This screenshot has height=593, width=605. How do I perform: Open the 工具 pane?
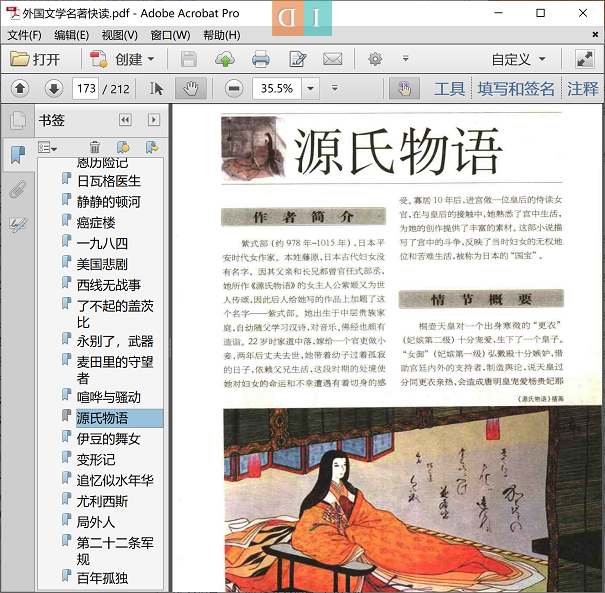pyautogui.click(x=450, y=89)
